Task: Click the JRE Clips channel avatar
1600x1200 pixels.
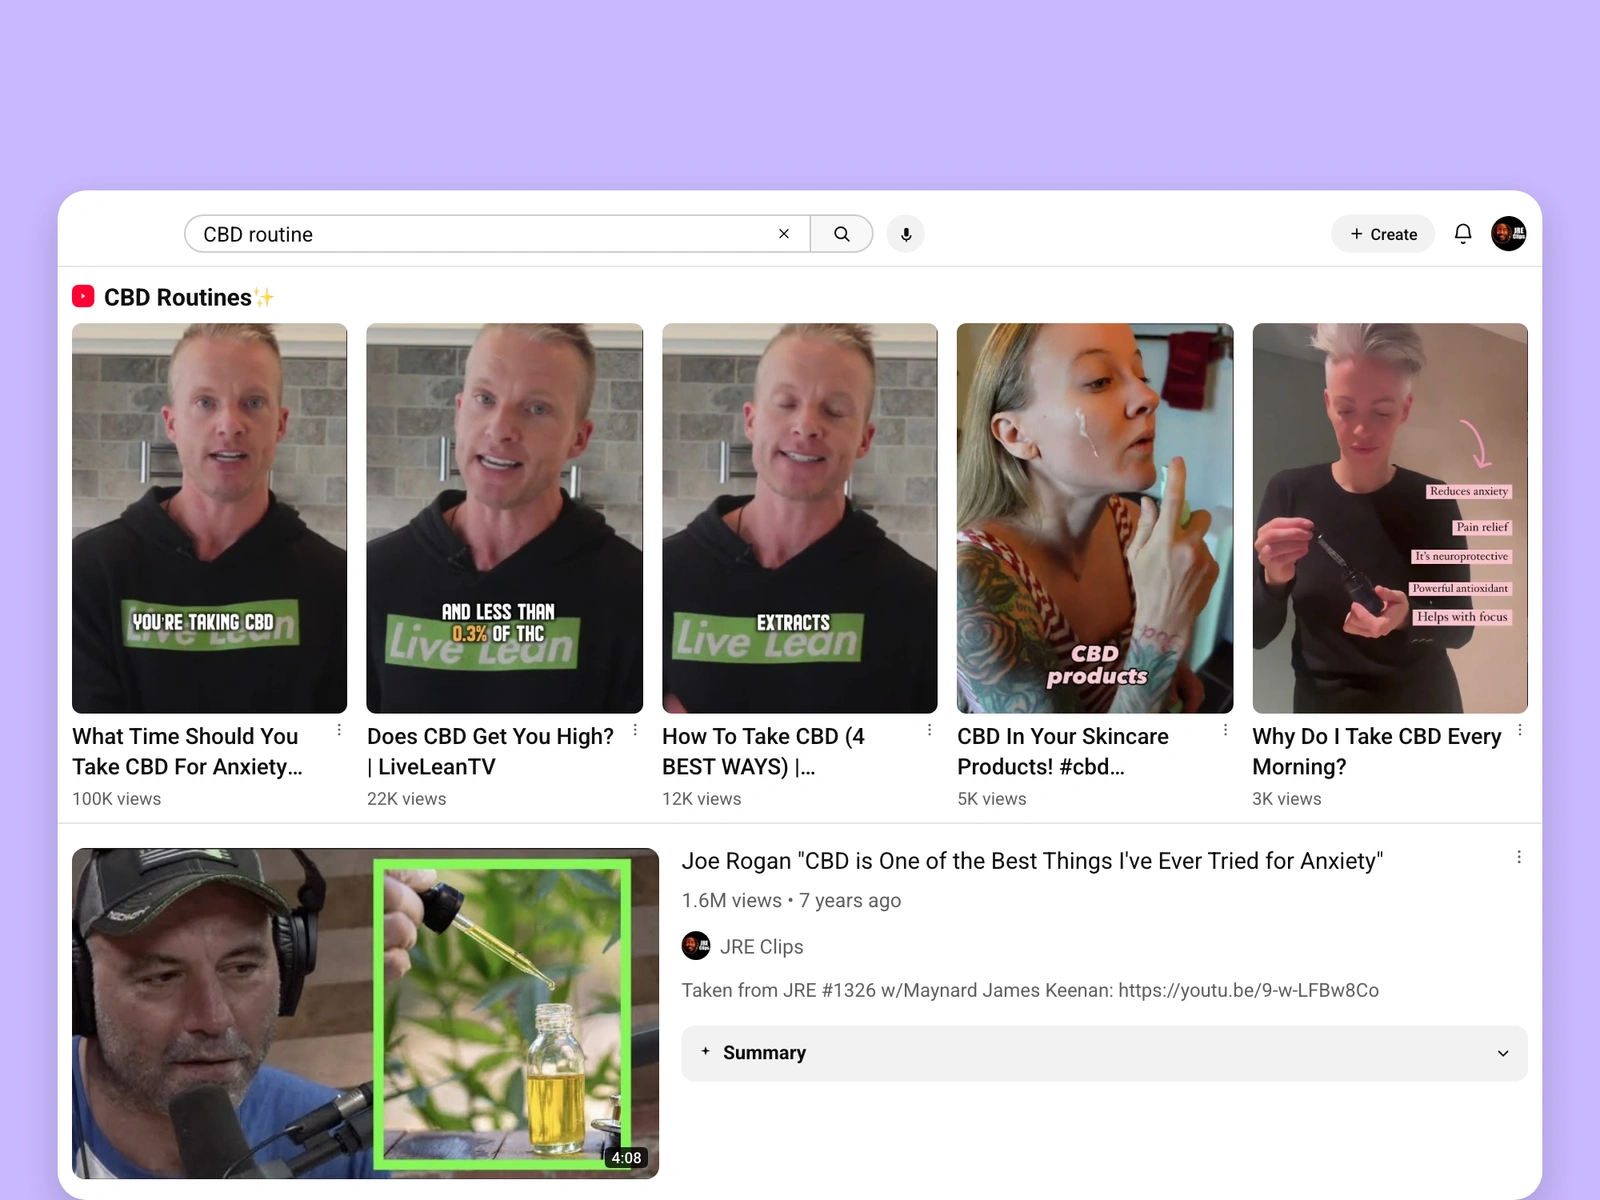Action: (696, 945)
